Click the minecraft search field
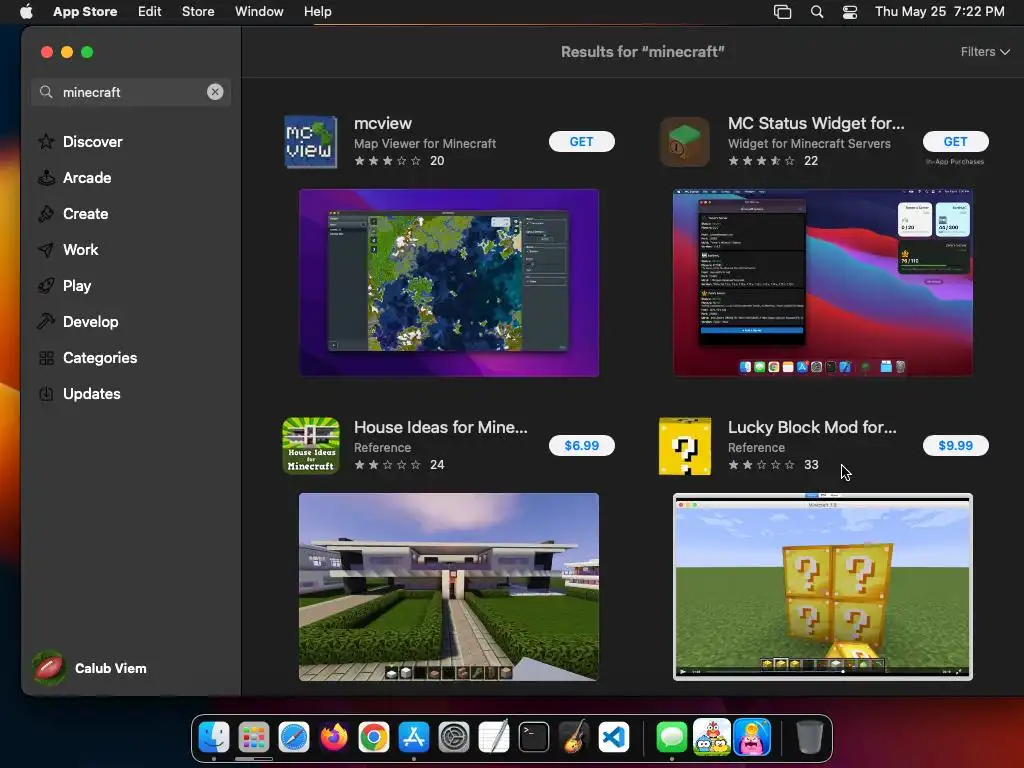This screenshot has height=768, width=1024. click(131, 92)
